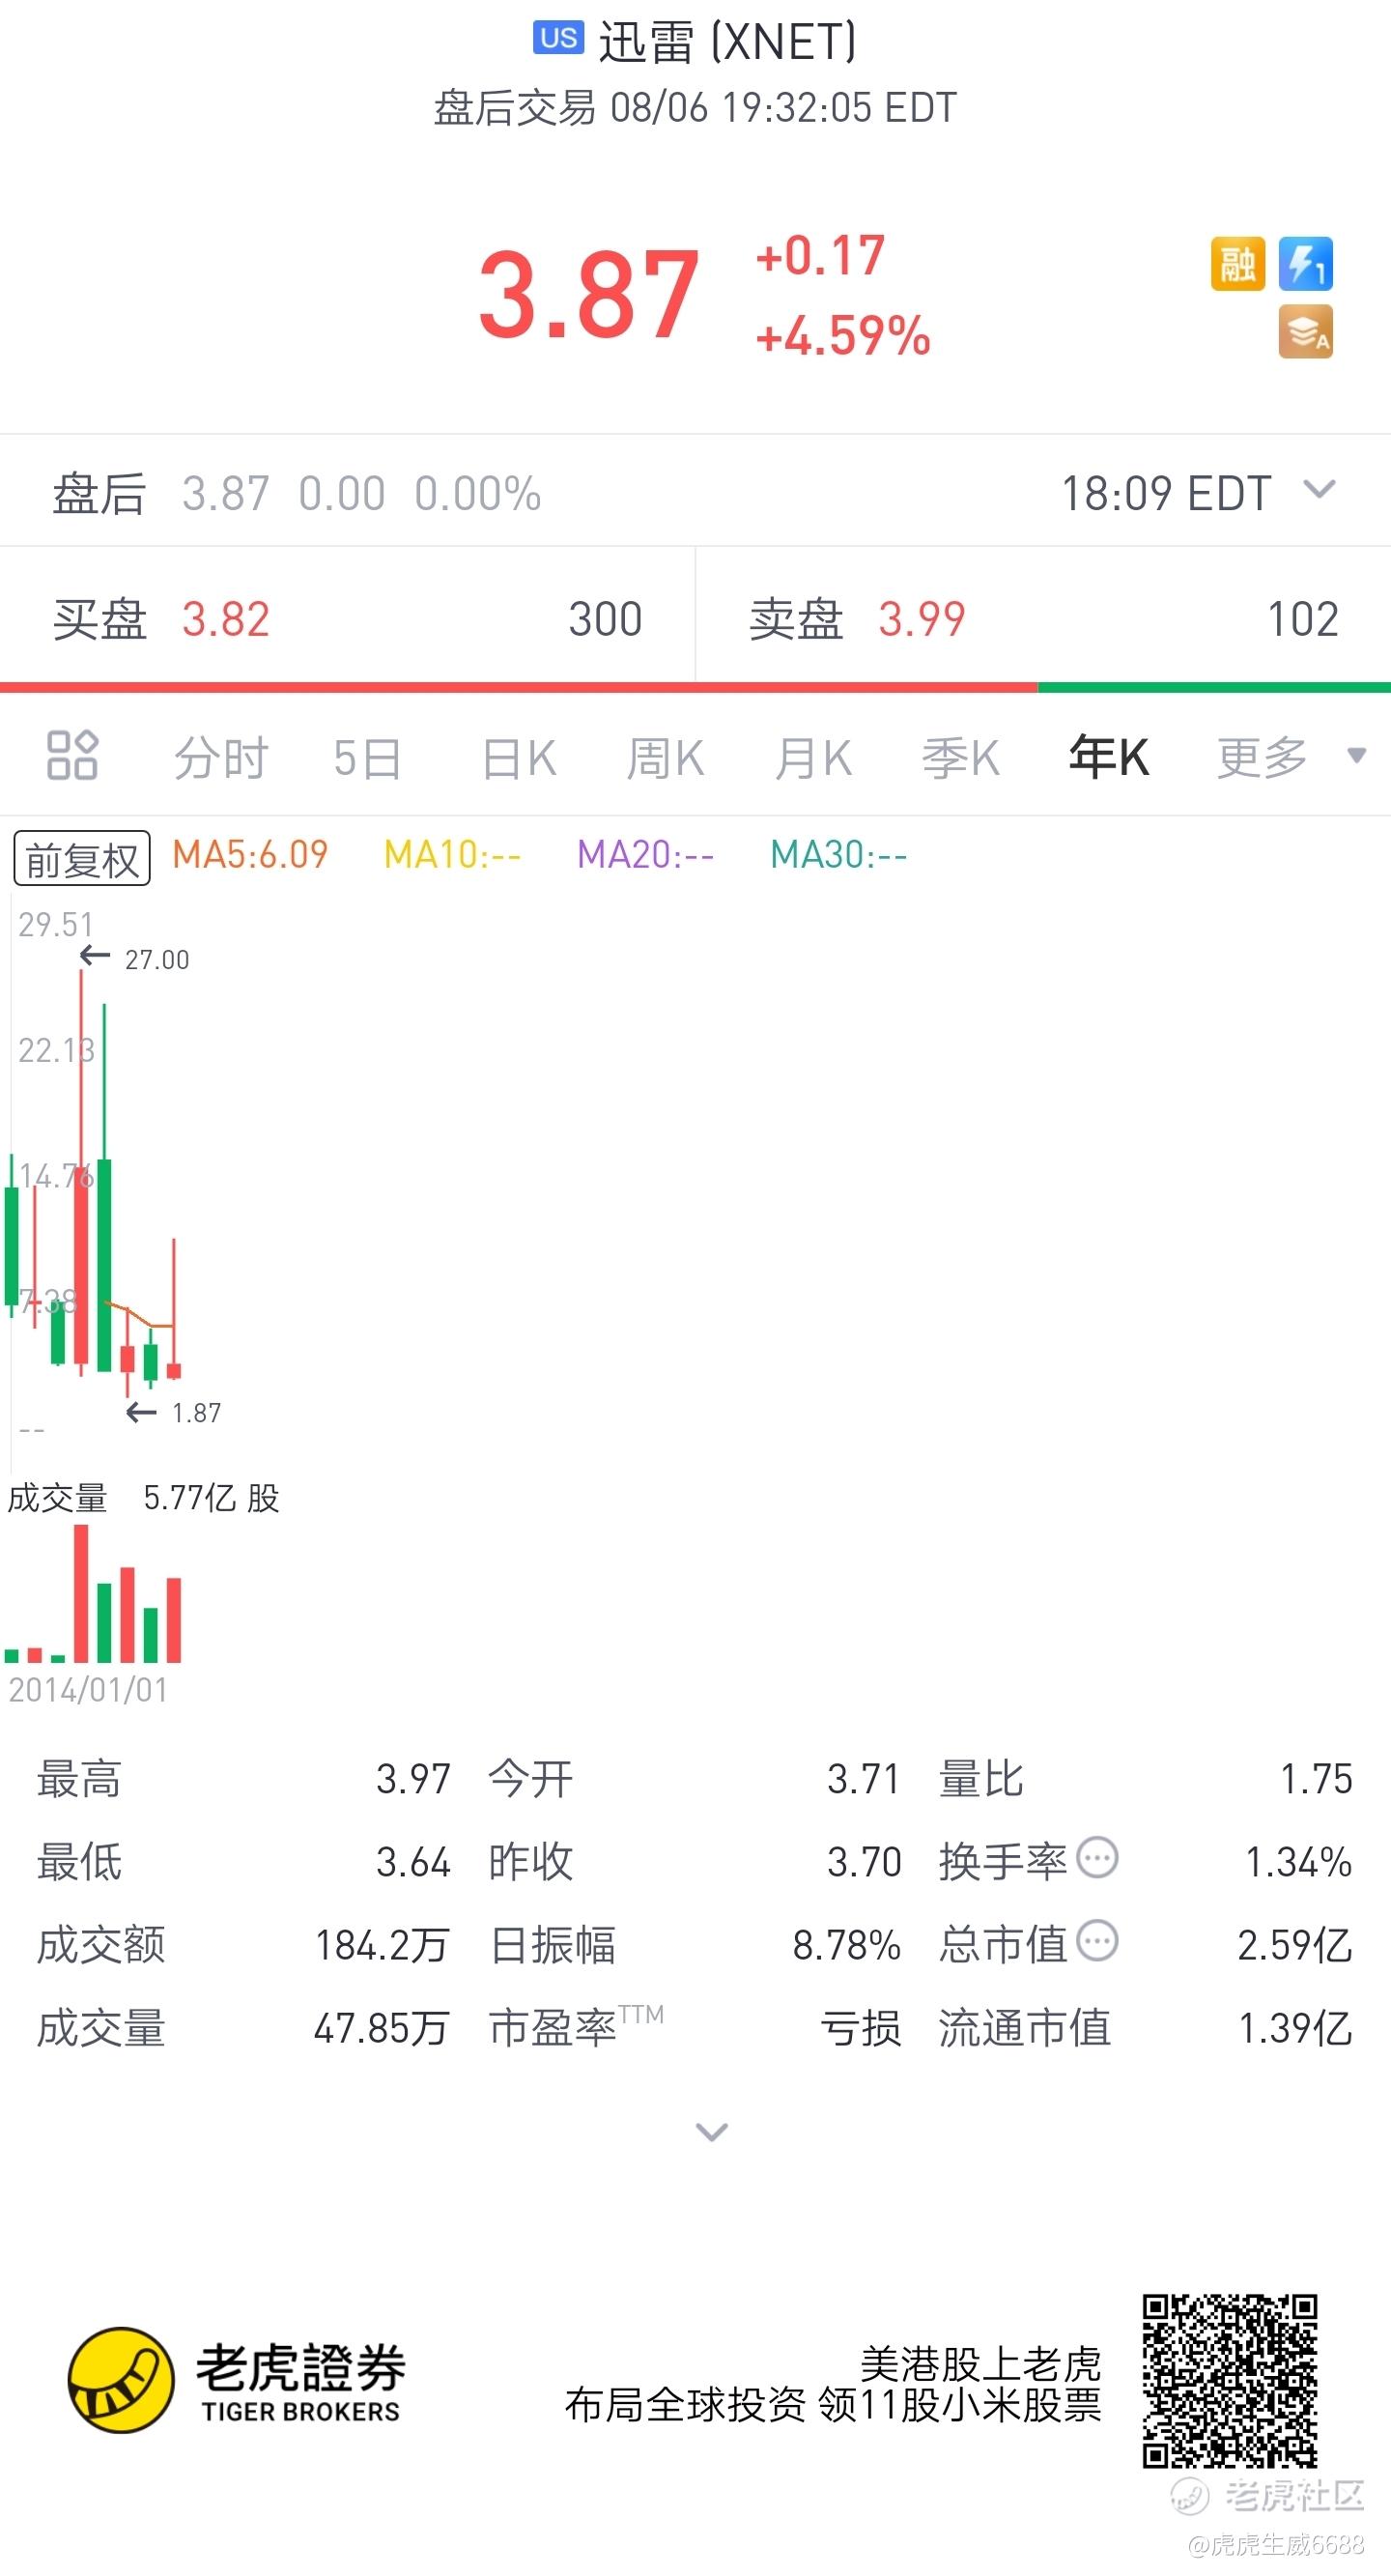Tap the MA20 indicator label
Image resolution: width=1391 pixels, height=2576 pixels.
[645, 855]
